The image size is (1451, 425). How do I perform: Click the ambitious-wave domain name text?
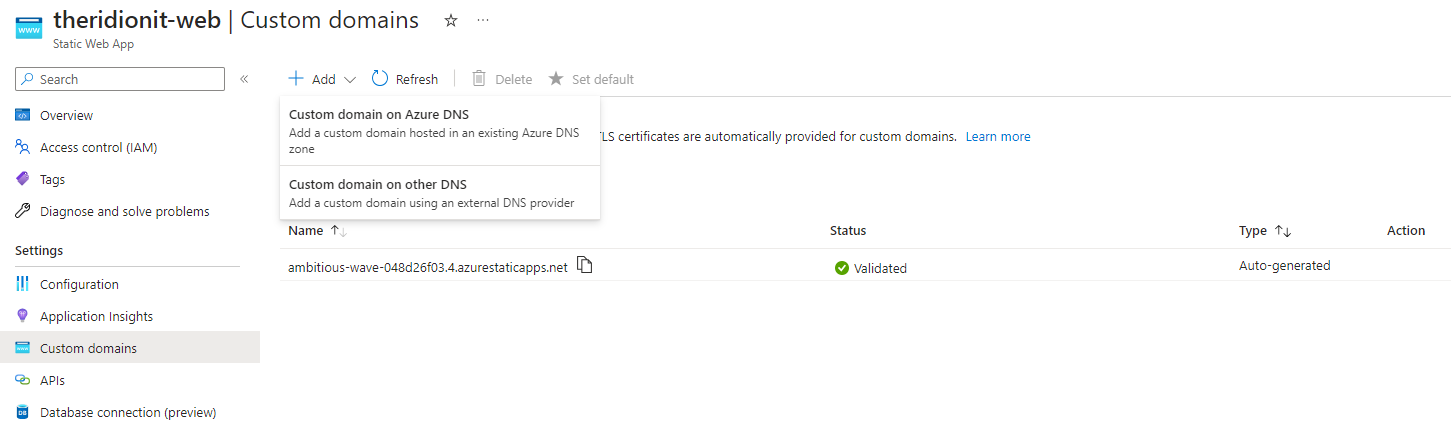(x=428, y=267)
